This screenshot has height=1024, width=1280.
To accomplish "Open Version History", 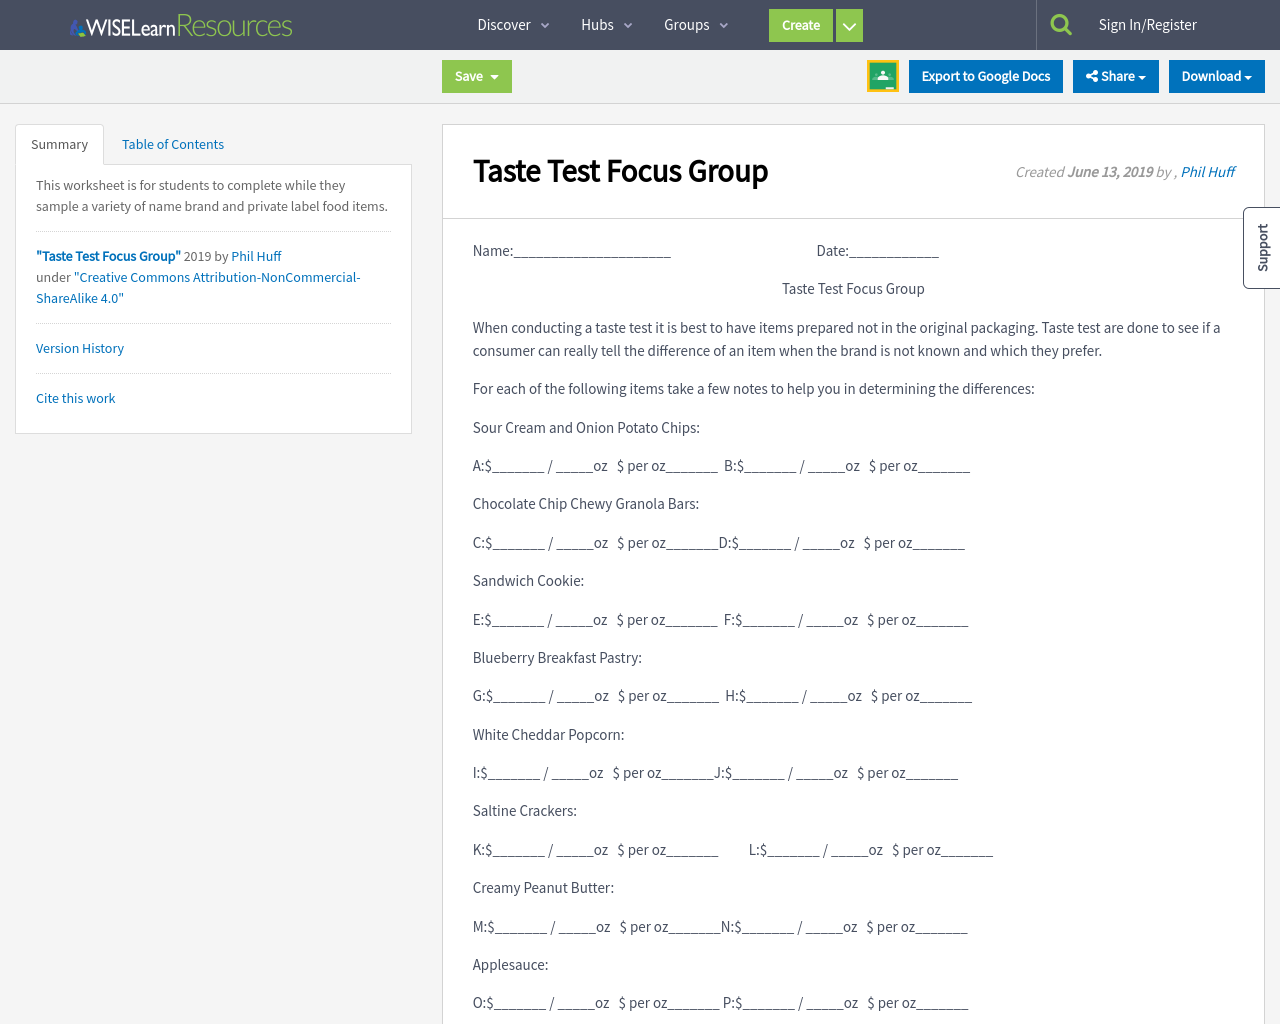I will click(79, 348).
